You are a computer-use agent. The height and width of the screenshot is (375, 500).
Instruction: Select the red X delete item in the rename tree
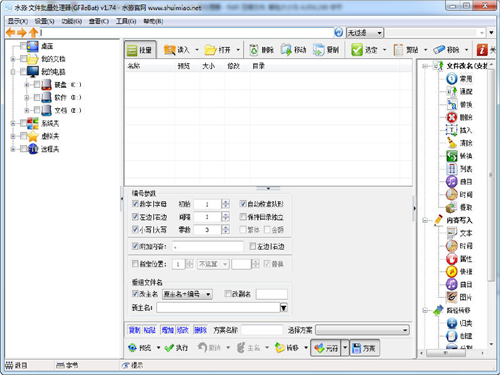[452, 117]
